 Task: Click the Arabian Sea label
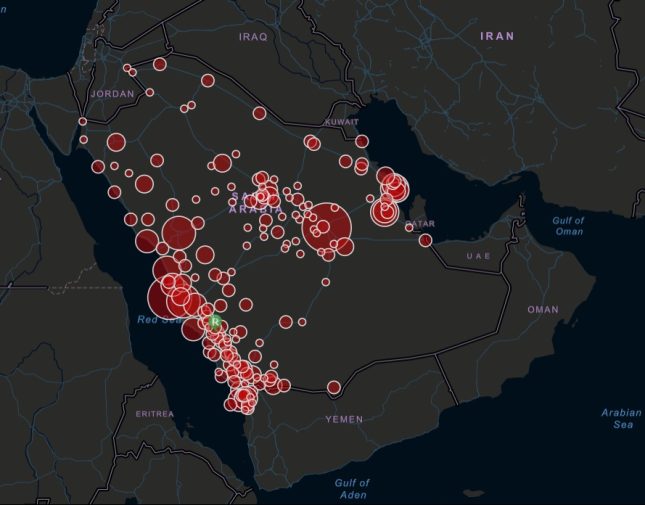coord(621,418)
